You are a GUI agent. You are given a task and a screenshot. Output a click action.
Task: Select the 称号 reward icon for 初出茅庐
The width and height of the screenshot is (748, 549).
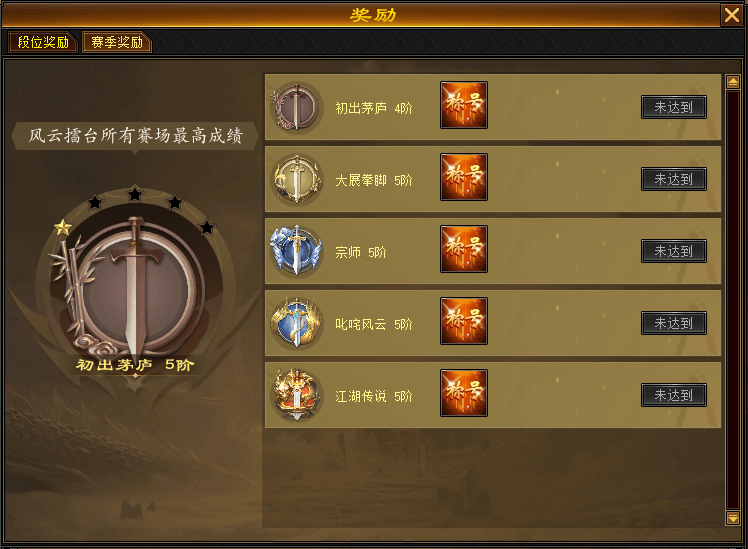464,105
